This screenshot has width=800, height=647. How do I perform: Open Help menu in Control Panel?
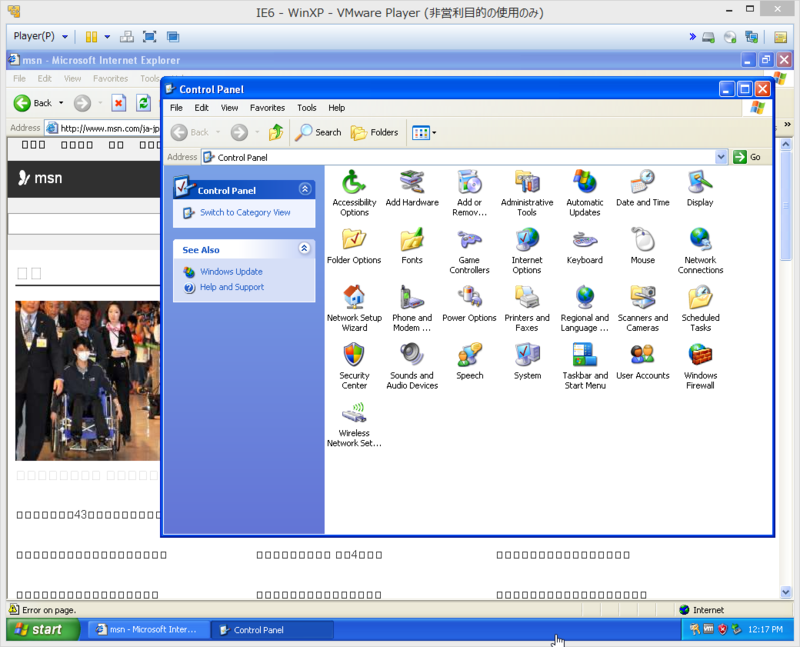tap(336, 108)
